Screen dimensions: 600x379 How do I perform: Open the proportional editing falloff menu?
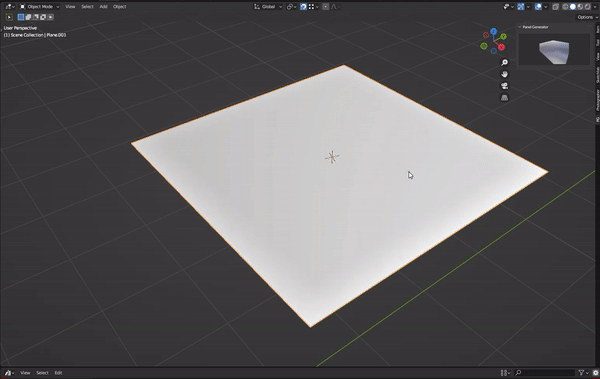[x=336, y=7]
